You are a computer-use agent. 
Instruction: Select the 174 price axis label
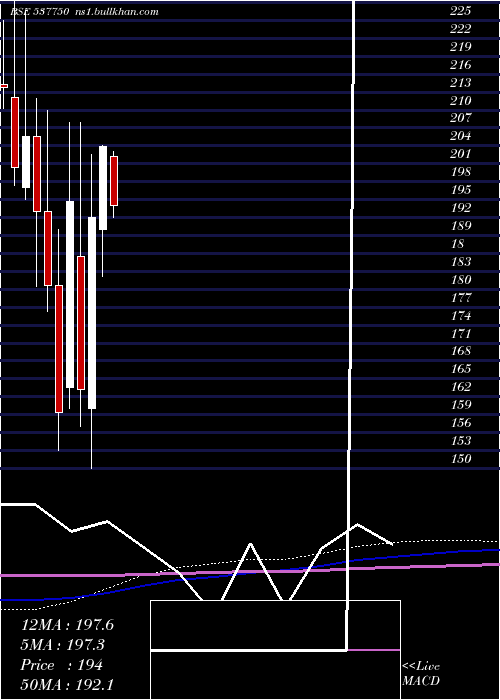pos(460,316)
